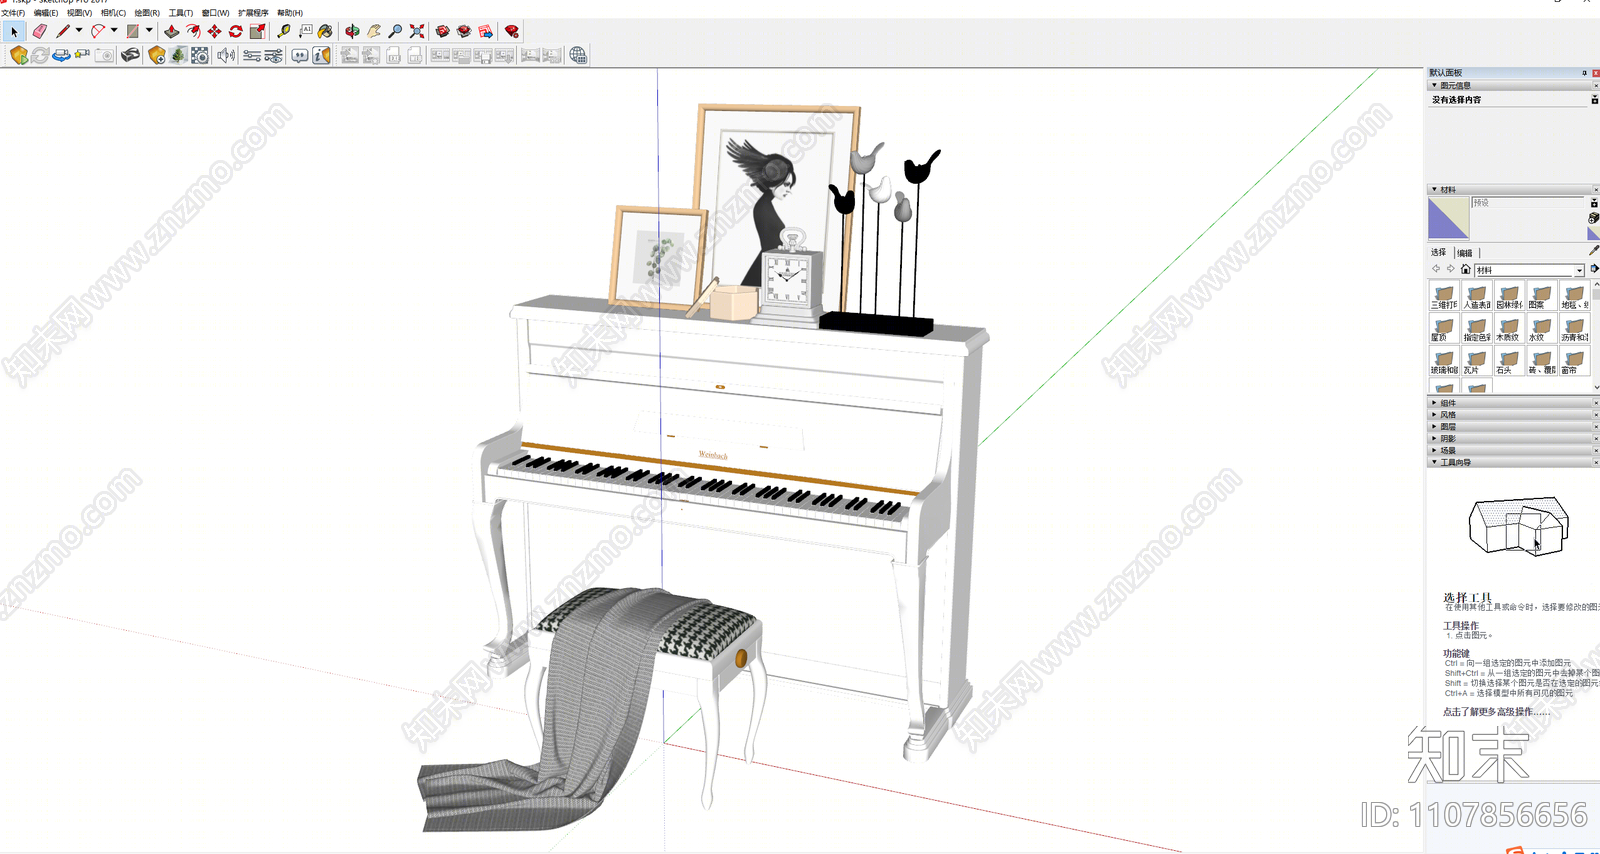Click materials list scrollbar down arrow
Screen dimensions: 1600x854
[1596, 386]
